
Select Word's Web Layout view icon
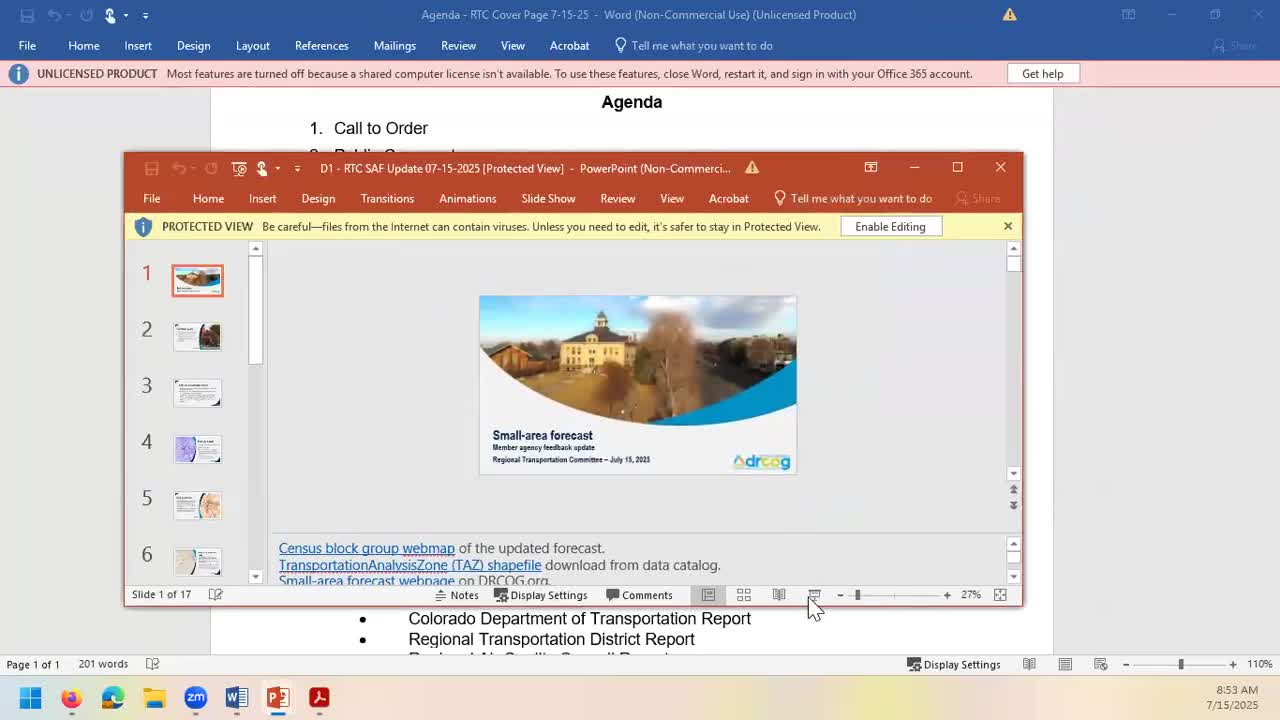[x=1100, y=664]
